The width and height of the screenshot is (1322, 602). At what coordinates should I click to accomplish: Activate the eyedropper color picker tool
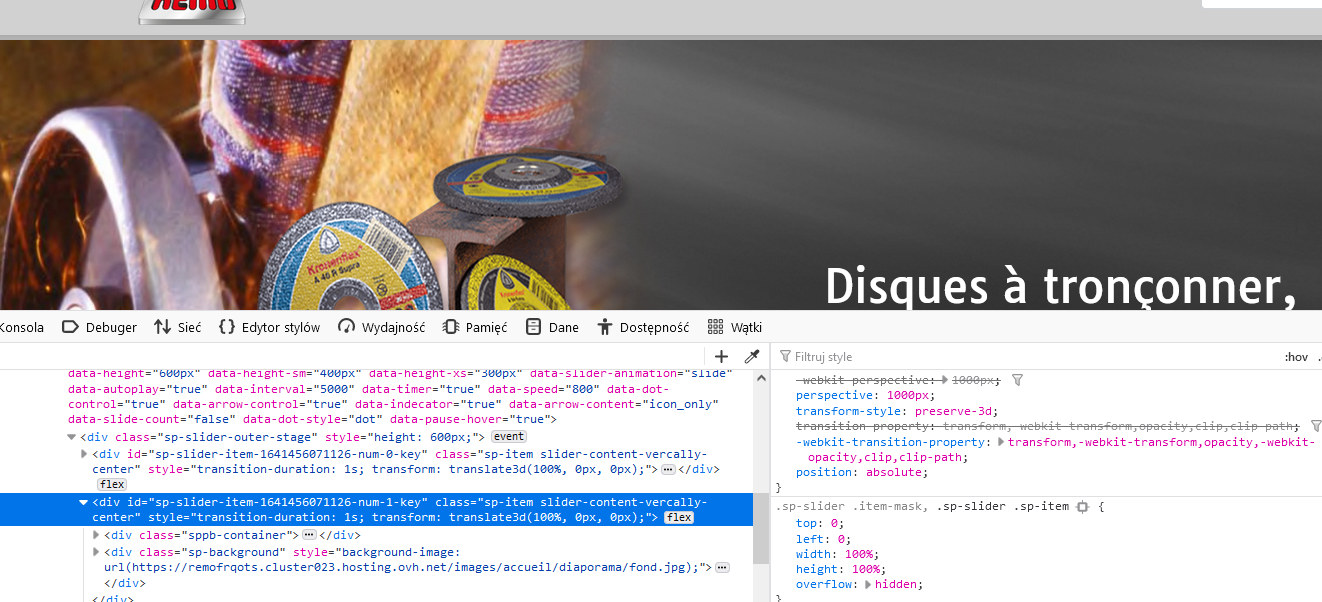click(752, 357)
